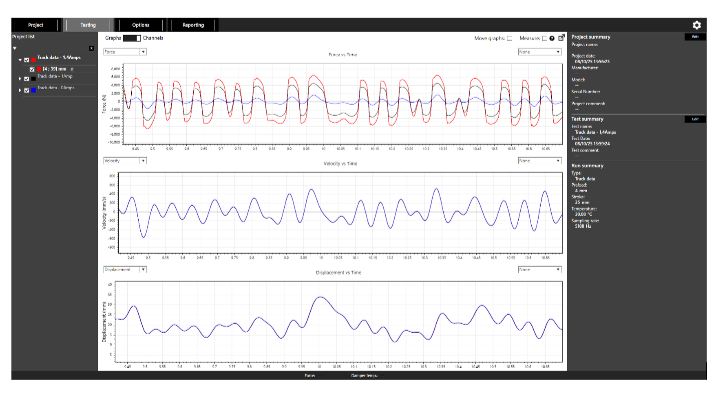This screenshot has height=406, width=725.
Task: Uncheck the blue track data checkbox
Action: tap(26, 89)
